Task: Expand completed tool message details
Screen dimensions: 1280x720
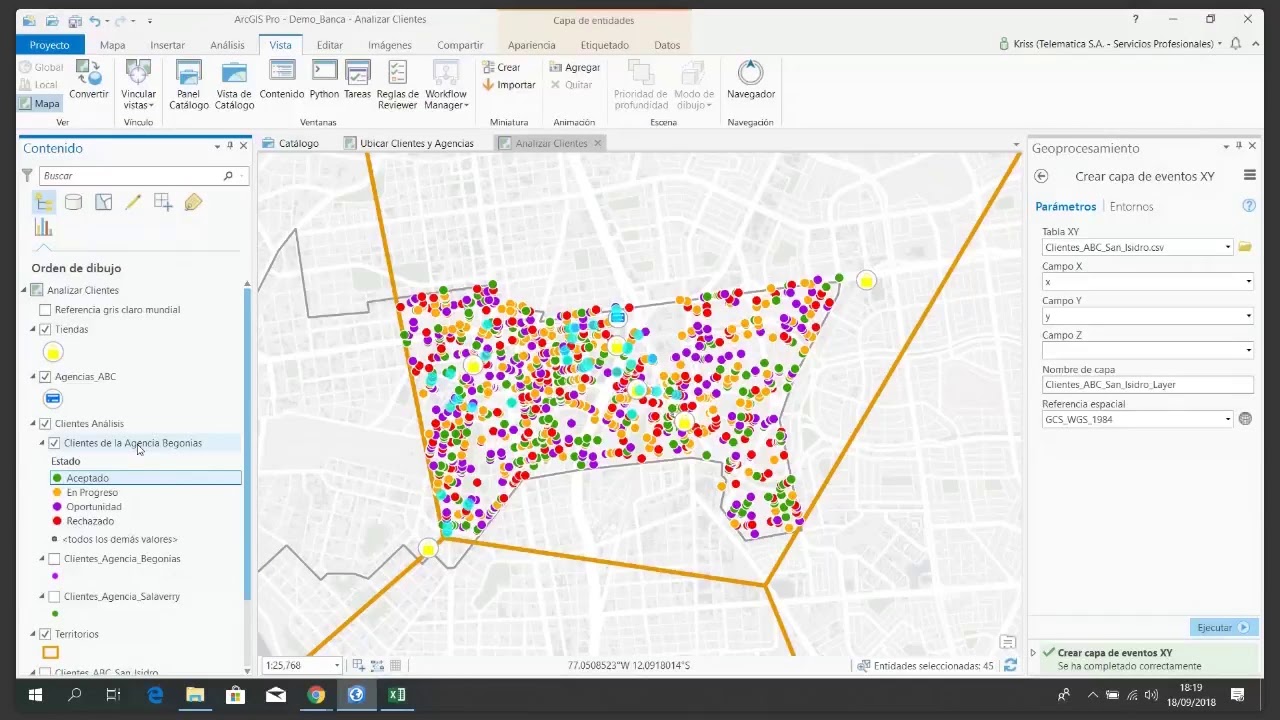Action: [x=1033, y=653]
